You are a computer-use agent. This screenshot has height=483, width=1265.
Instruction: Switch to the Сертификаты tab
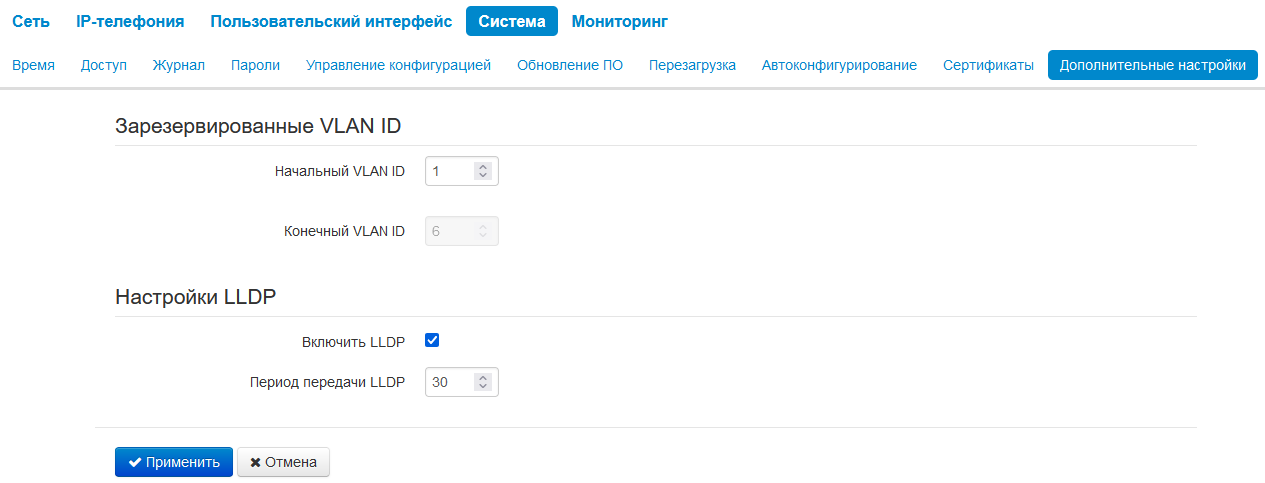pyautogui.click(x=988, y=65)
